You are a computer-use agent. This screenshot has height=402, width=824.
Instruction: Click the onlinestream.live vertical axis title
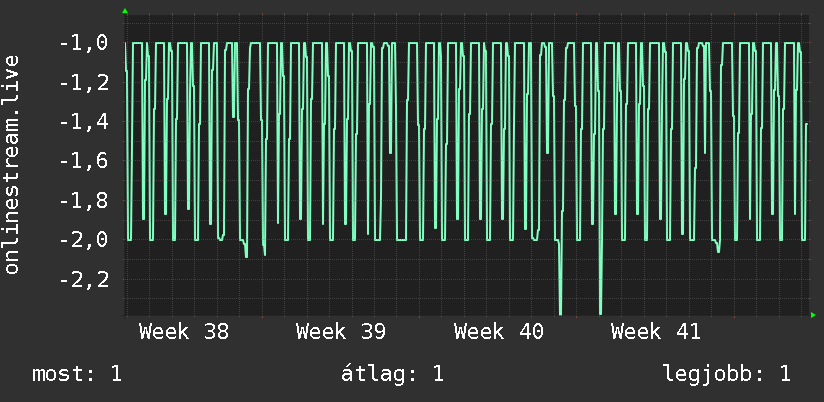pos(12,164)
